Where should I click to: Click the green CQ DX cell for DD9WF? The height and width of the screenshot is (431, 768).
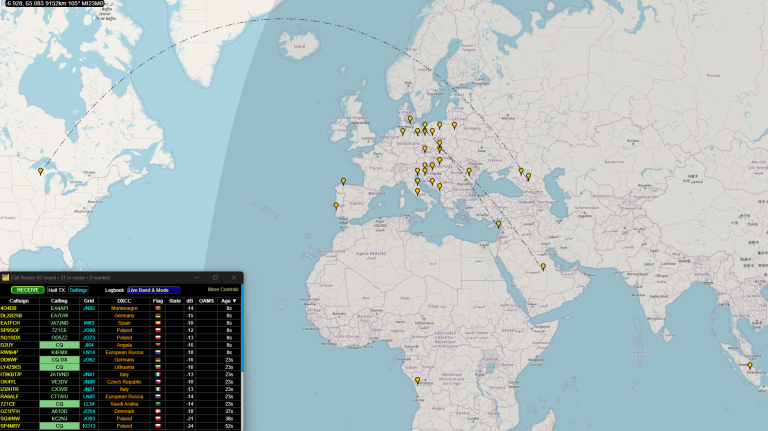(59, 360)
